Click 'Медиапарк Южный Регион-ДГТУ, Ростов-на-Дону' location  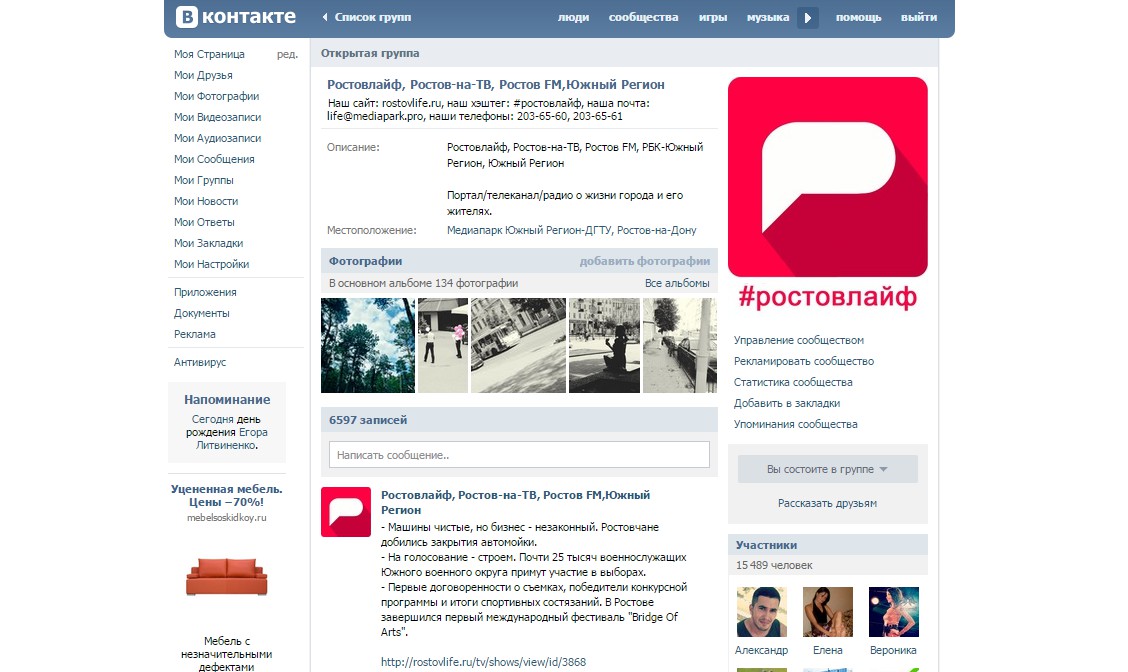572,230
